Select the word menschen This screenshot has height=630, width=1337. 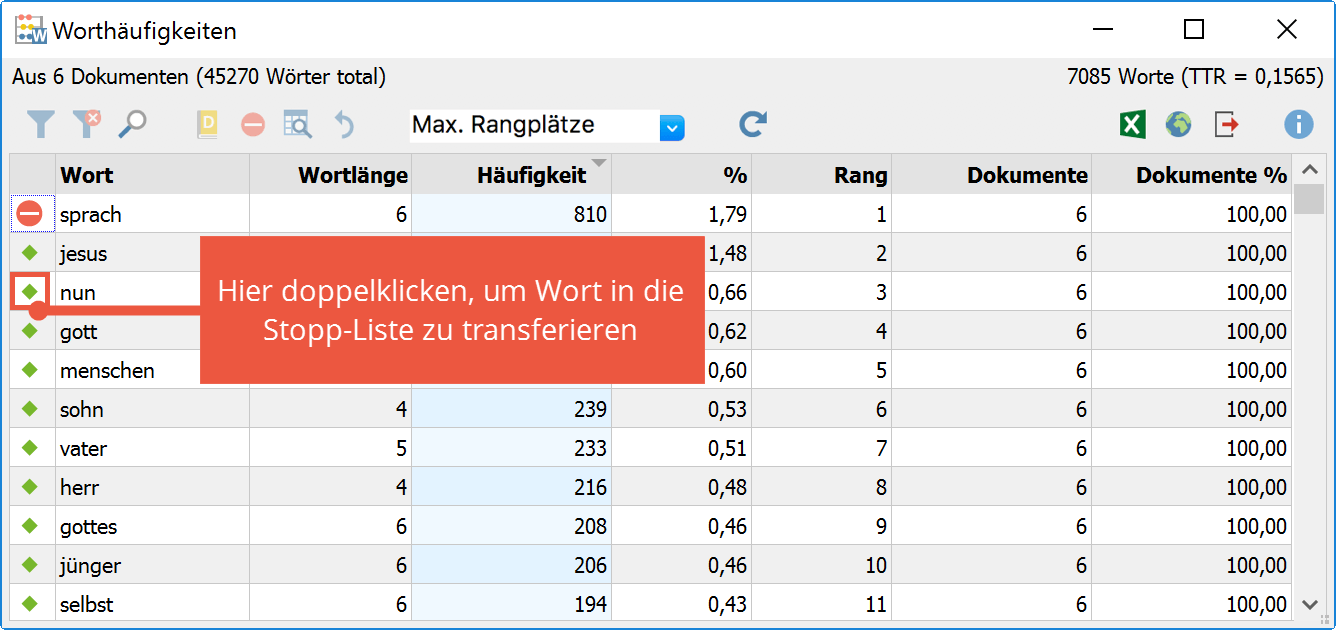click(x=107, y=370)
